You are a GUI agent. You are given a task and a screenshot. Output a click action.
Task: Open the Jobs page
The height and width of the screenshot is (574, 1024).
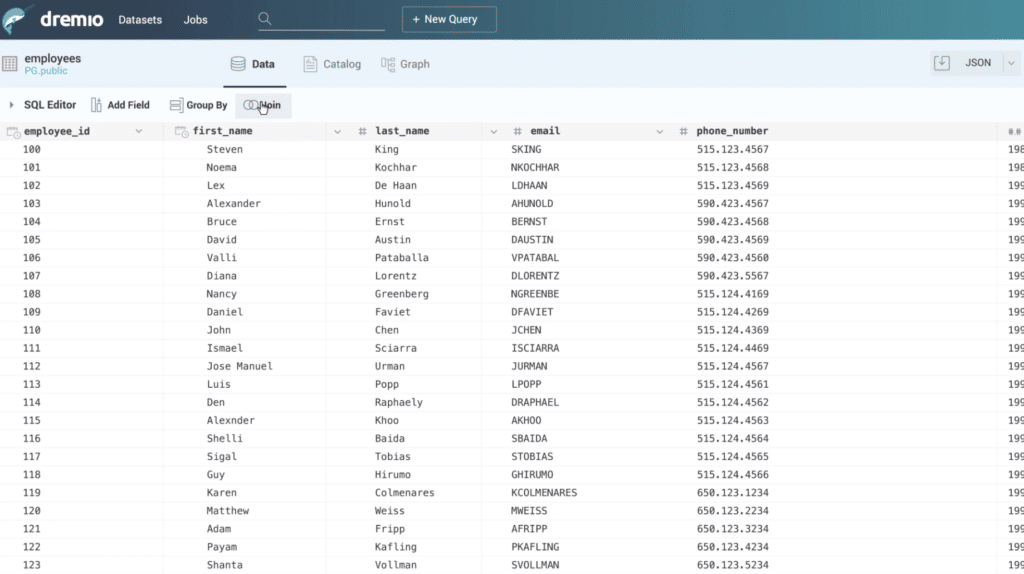(196, 20)
